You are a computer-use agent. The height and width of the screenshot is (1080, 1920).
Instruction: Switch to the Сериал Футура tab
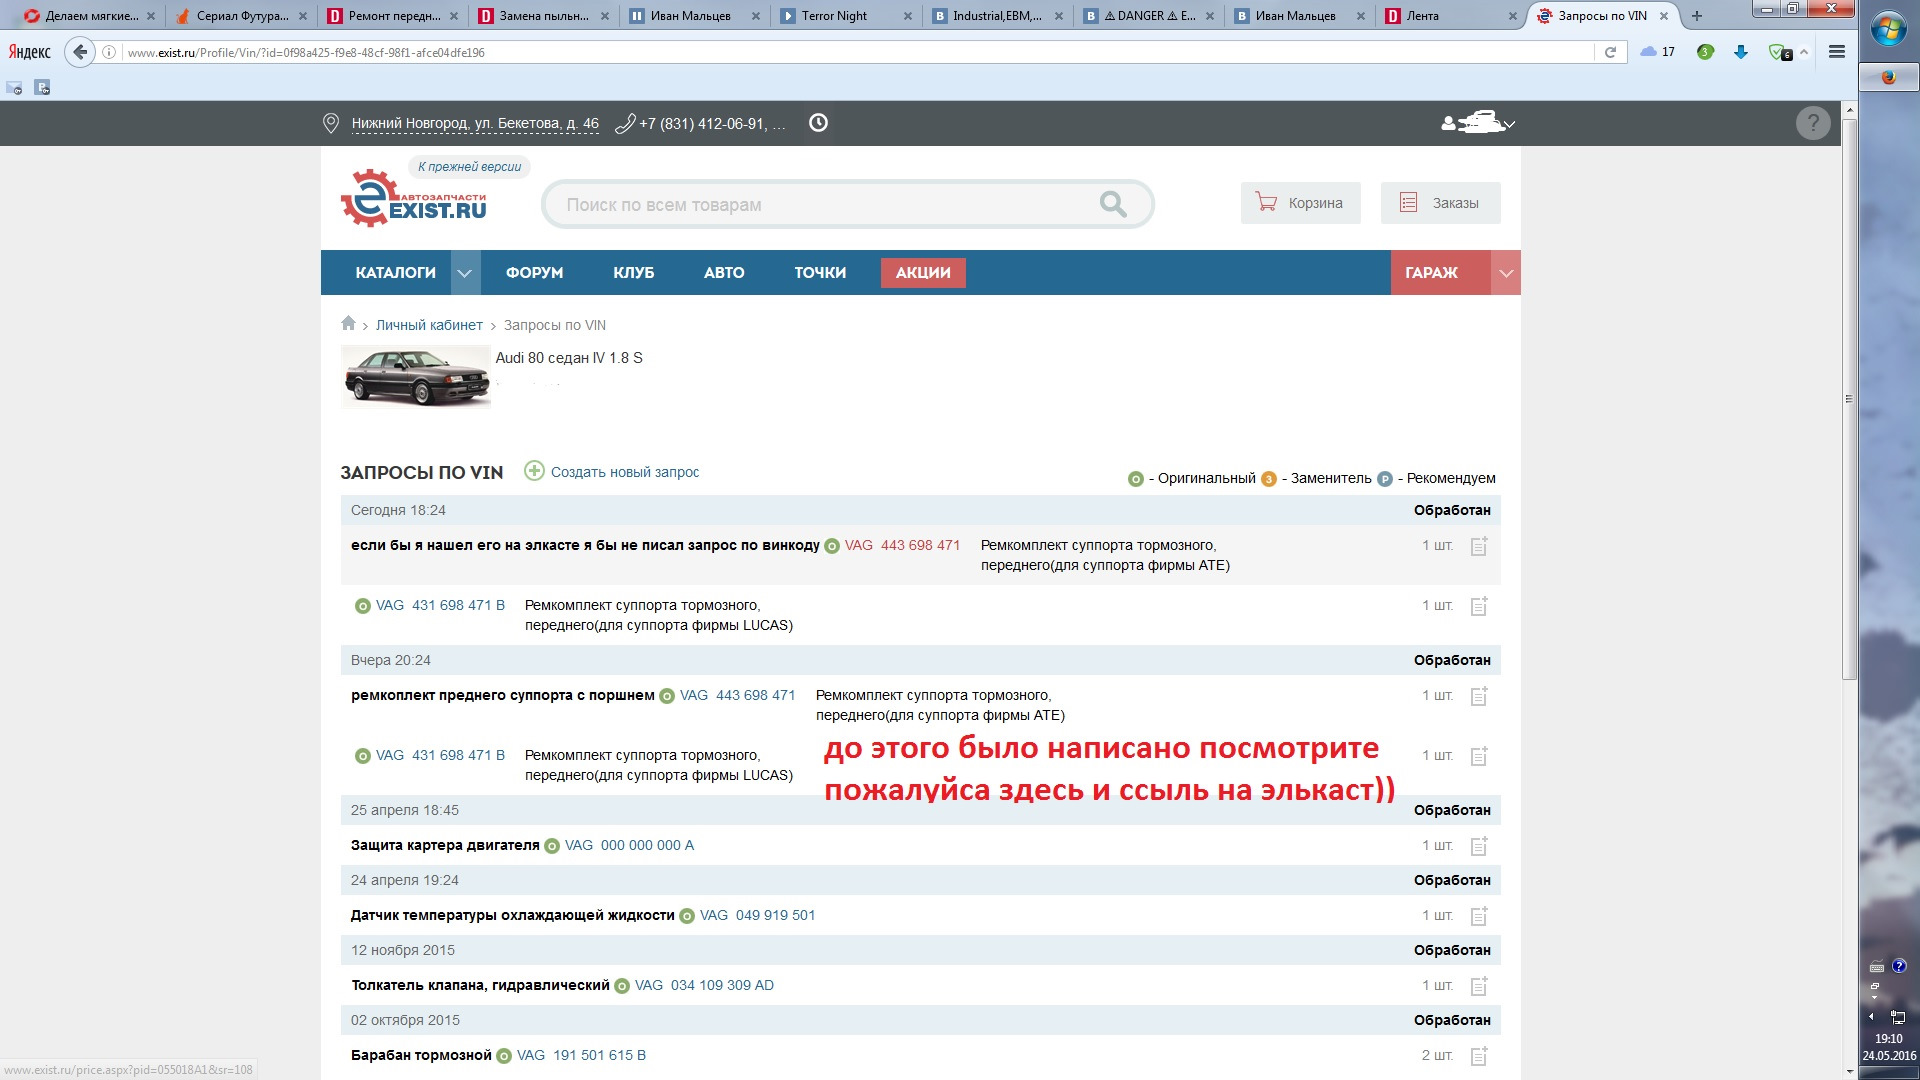(242, 16)
